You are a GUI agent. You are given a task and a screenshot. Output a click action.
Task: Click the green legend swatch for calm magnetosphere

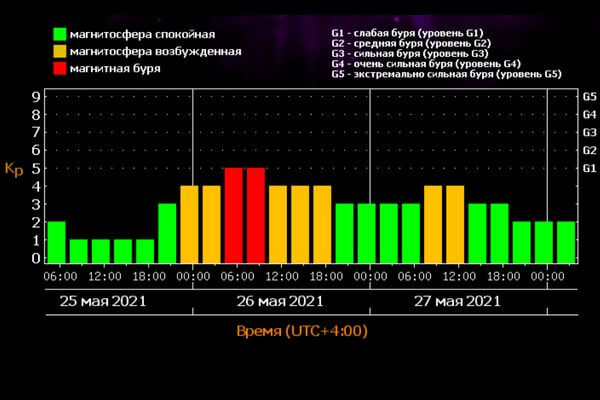click(x=63, y=33)
